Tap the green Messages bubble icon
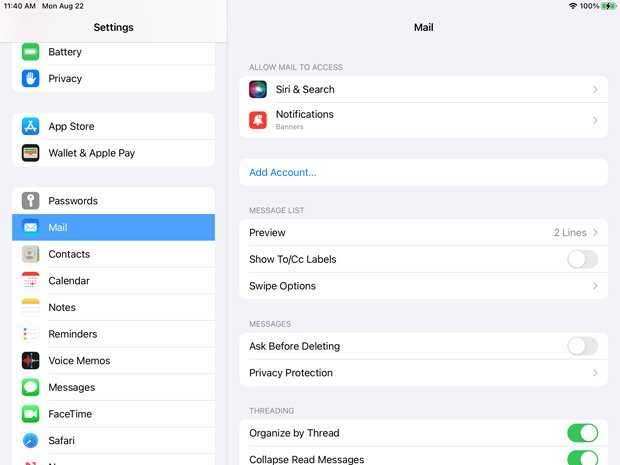 point(30,387)
